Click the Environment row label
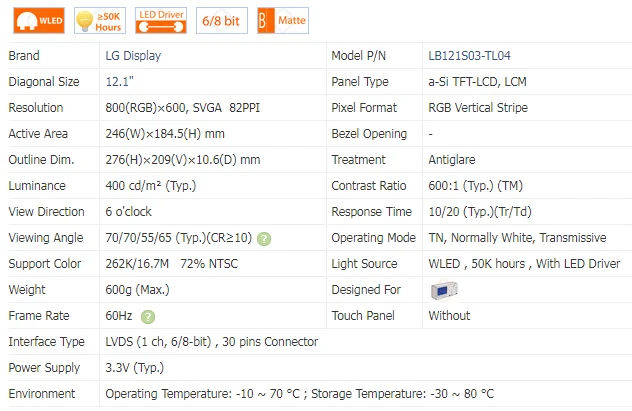This screenshot has height=411, width=632. (42, 394)
